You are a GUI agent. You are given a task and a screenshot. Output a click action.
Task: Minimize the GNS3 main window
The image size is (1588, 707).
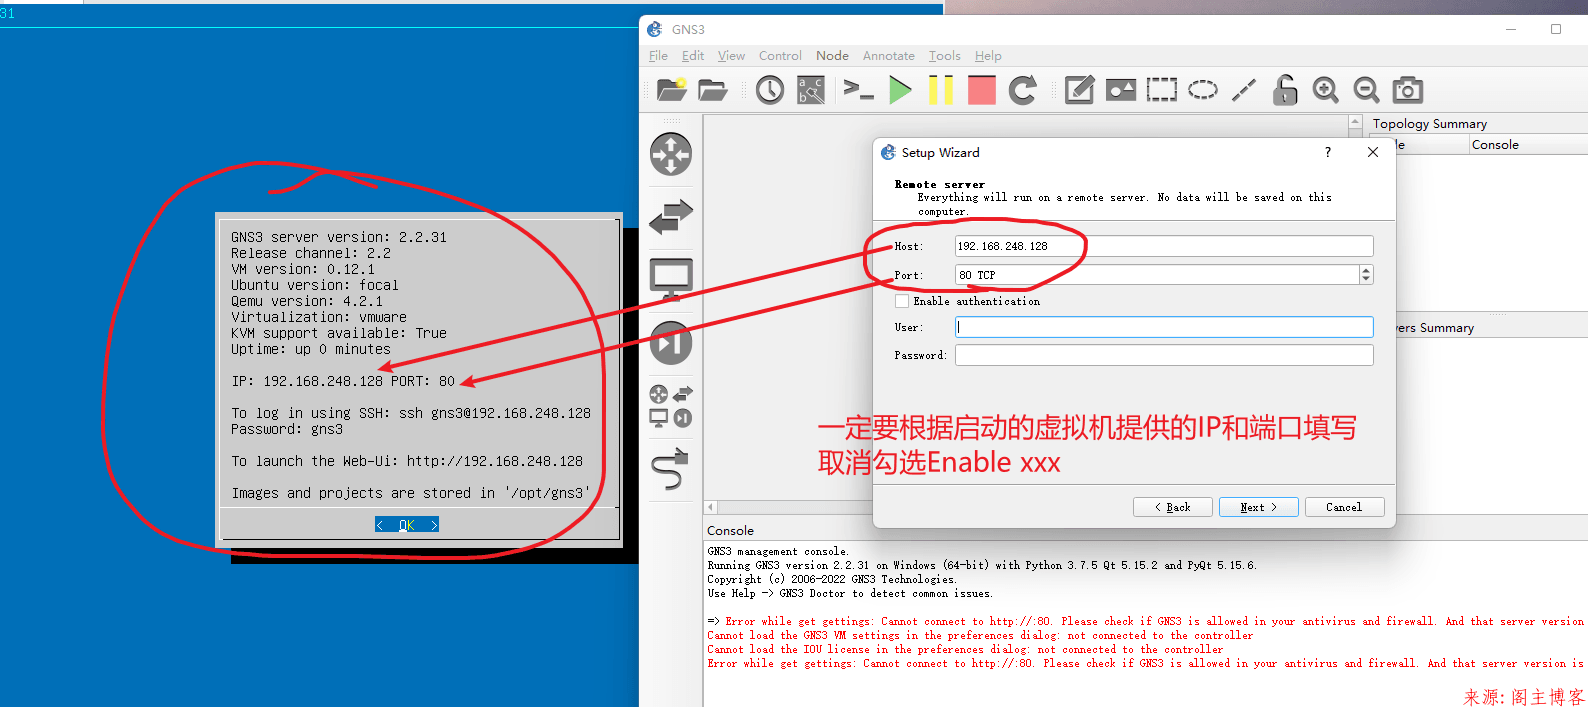tap(1510, 29)
